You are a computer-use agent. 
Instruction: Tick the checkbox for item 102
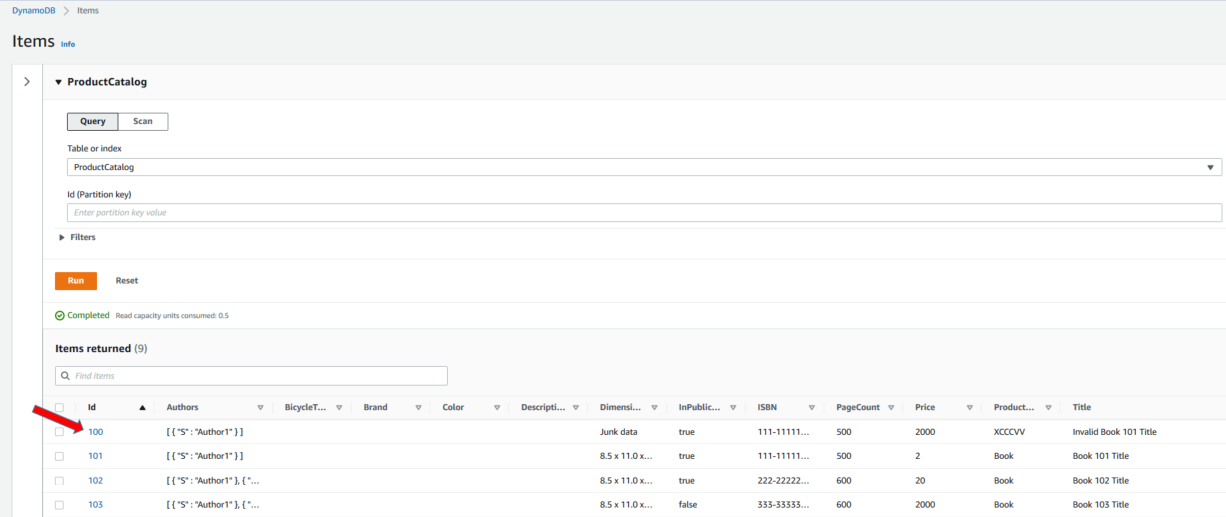(x=59, y=480)
